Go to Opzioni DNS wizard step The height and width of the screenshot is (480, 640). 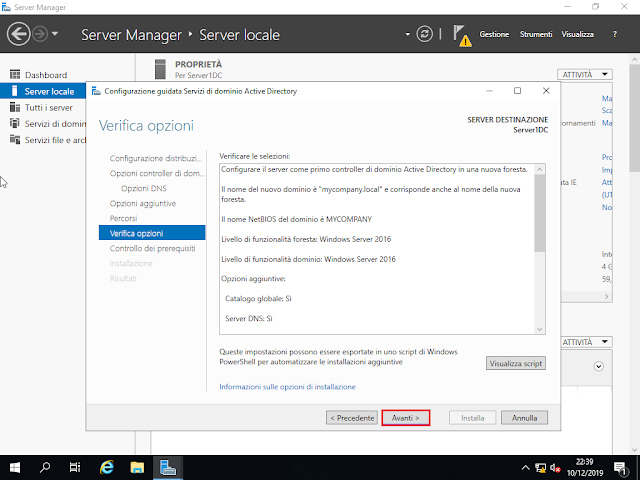[144, 189]
